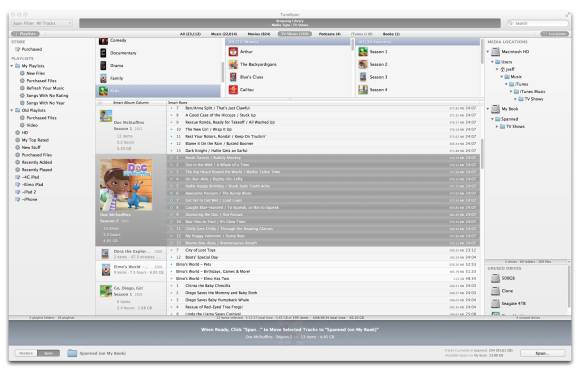Switch to the Podcasts media tab
The image size is (580, 372).
pos(330,34)
